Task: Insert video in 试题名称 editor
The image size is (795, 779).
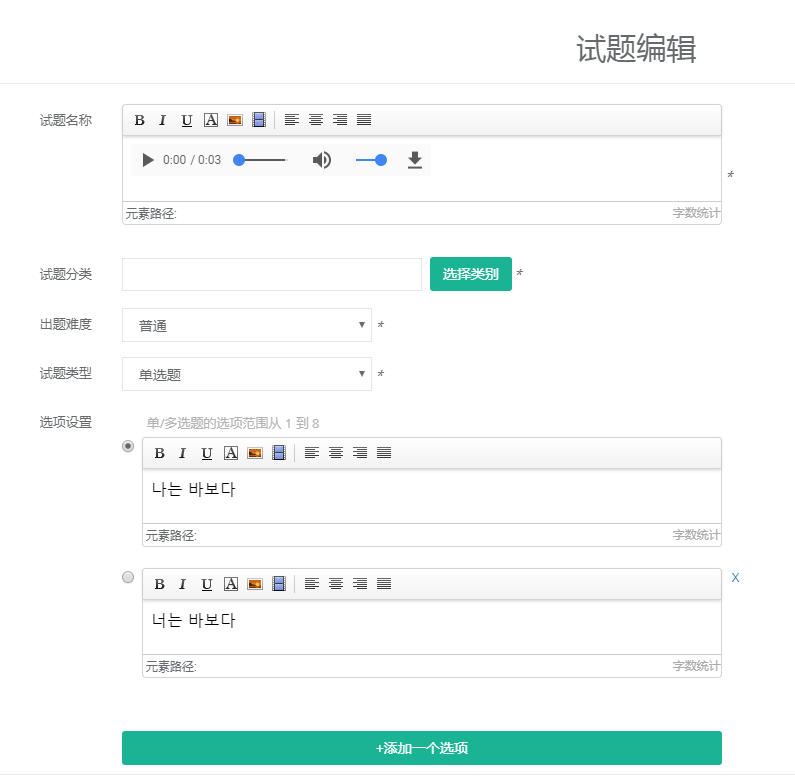Action: [259, 120]
